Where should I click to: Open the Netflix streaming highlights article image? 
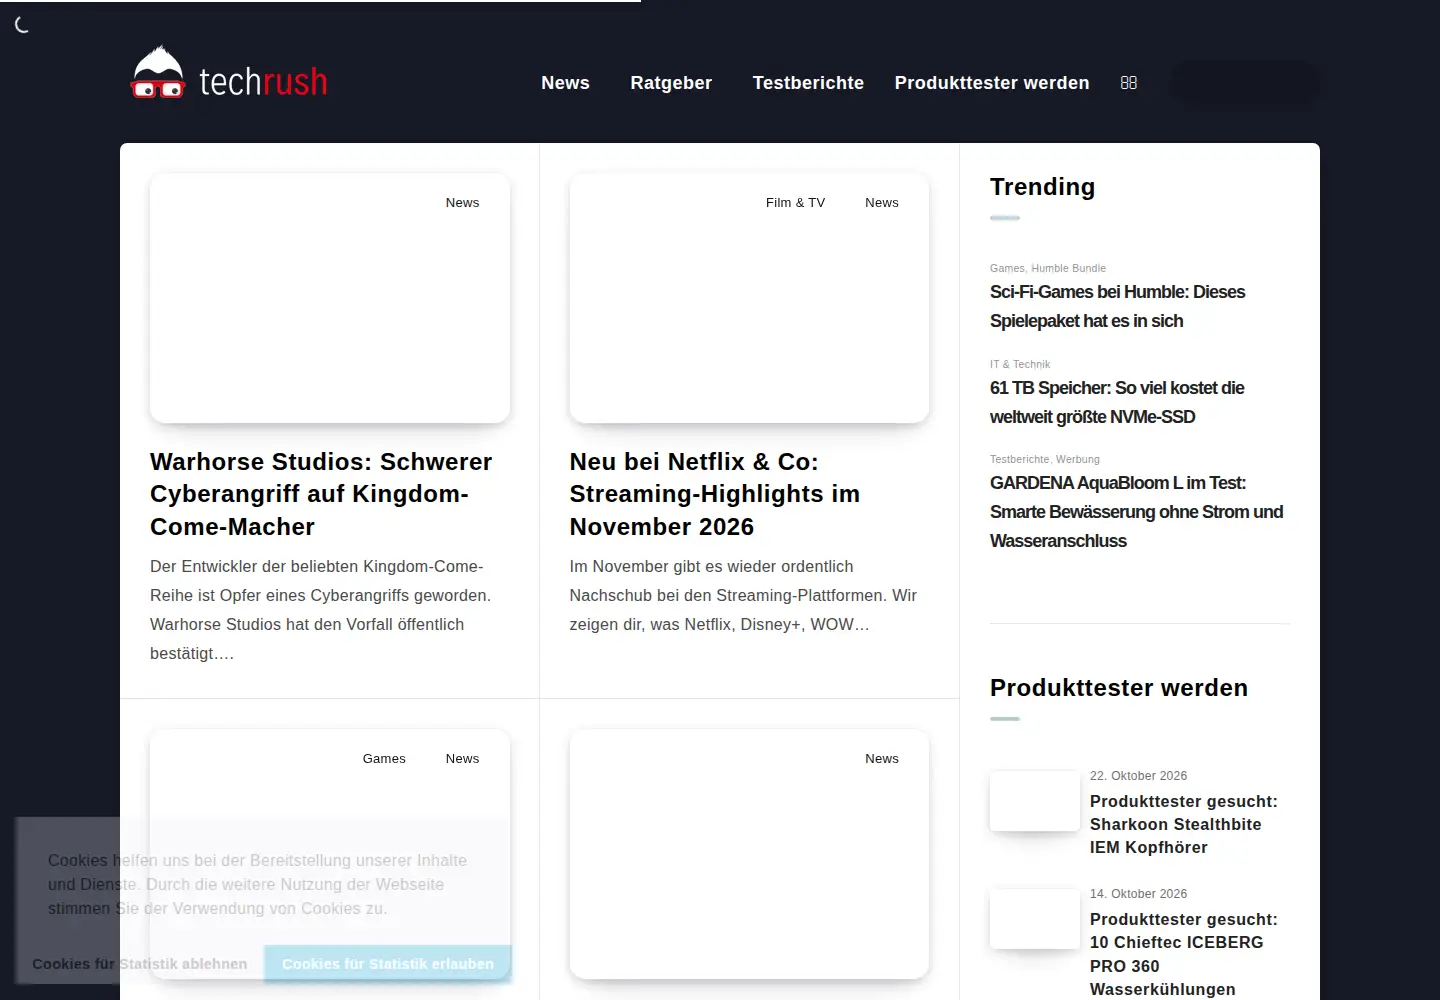pyautogui.click(x=749, y=298)
